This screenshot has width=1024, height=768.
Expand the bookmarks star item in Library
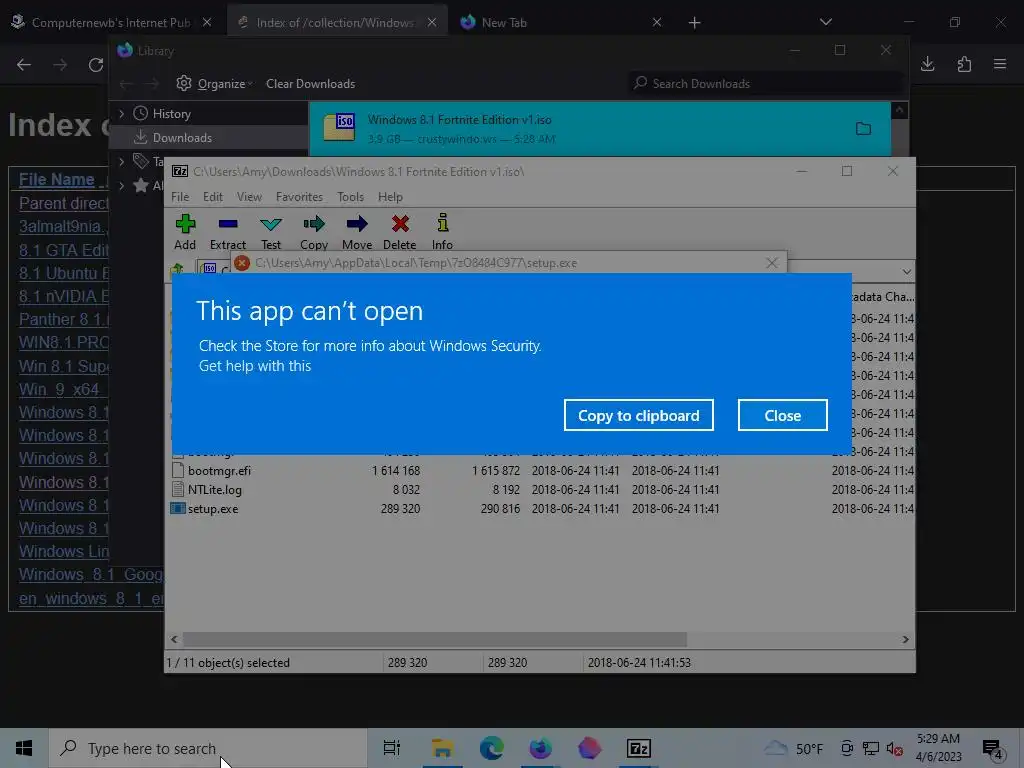coord(121,185)
